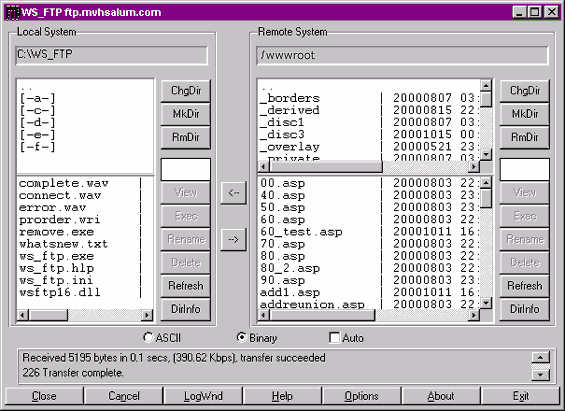Select [-d-] drive in local list
This screenshot has width=565, height=411.
(37, 123)
